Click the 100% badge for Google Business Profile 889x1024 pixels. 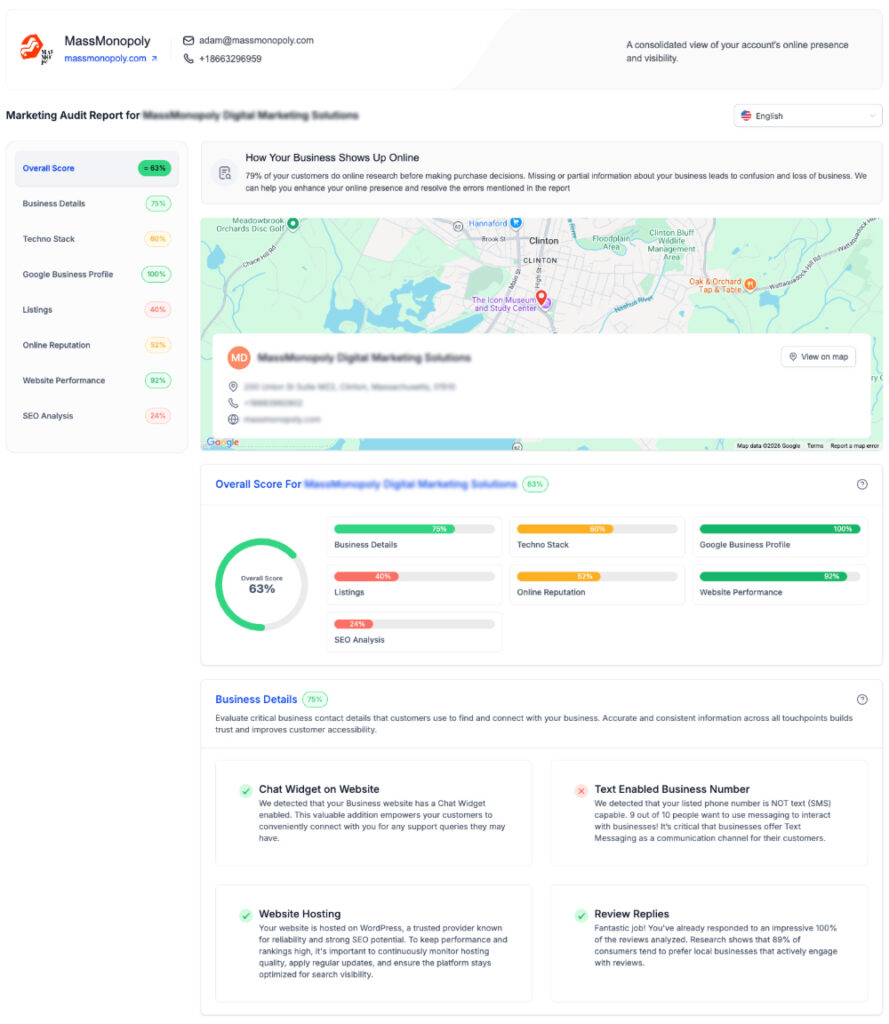[156, 274]
